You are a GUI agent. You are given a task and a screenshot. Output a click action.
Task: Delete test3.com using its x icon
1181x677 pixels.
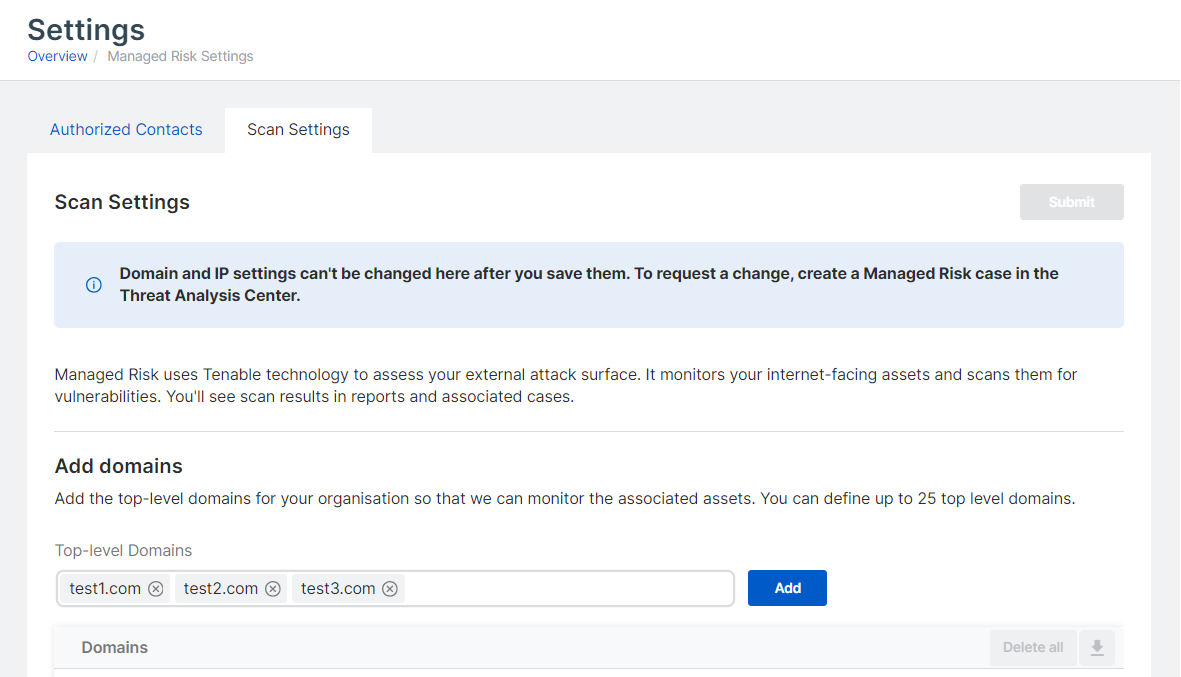(x=390, y=589)
